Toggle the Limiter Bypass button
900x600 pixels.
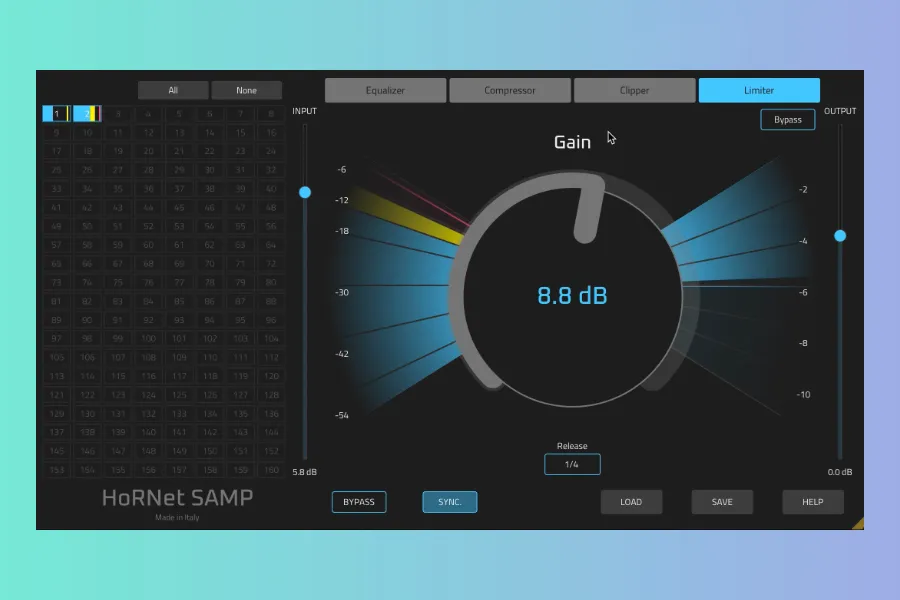click(787, 120)
